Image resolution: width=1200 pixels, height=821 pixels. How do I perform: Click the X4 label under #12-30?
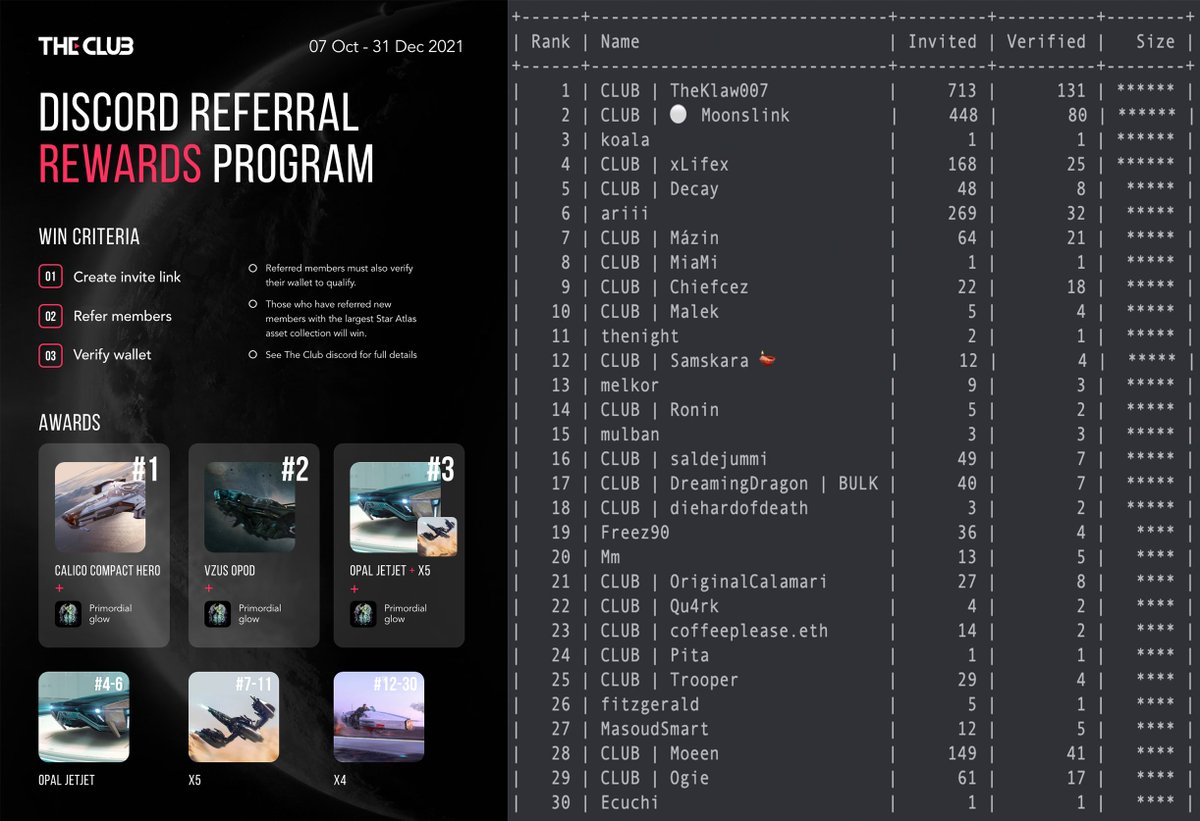[342, 780]
